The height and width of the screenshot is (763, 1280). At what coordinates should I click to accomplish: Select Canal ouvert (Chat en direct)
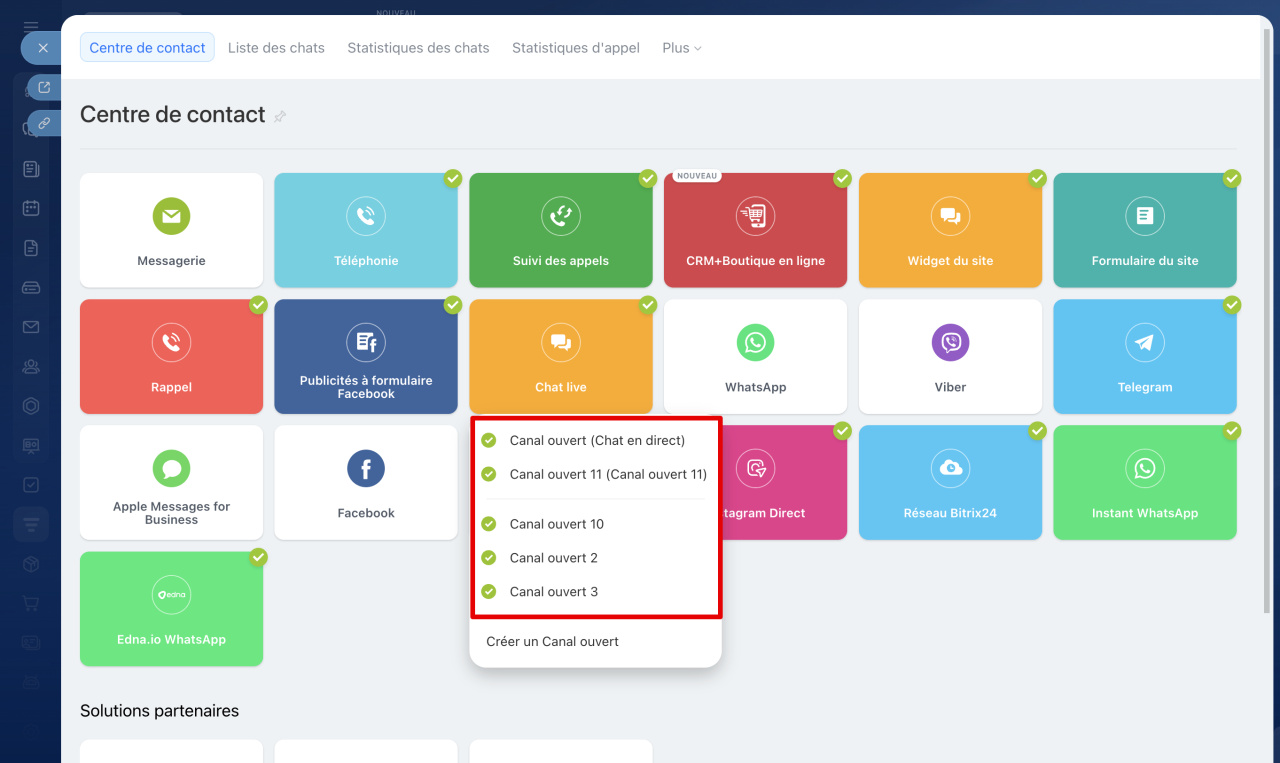(596, 440)
